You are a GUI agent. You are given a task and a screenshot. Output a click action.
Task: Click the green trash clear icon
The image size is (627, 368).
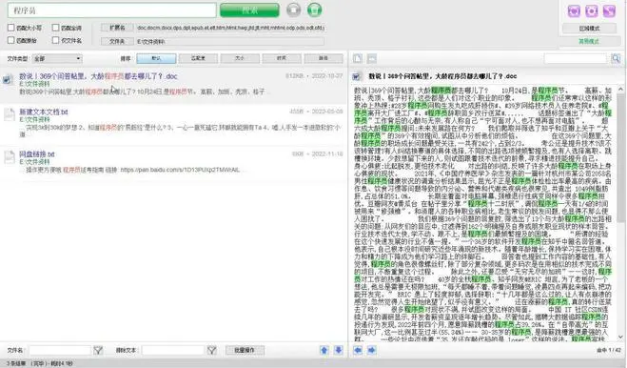point(314,10)
